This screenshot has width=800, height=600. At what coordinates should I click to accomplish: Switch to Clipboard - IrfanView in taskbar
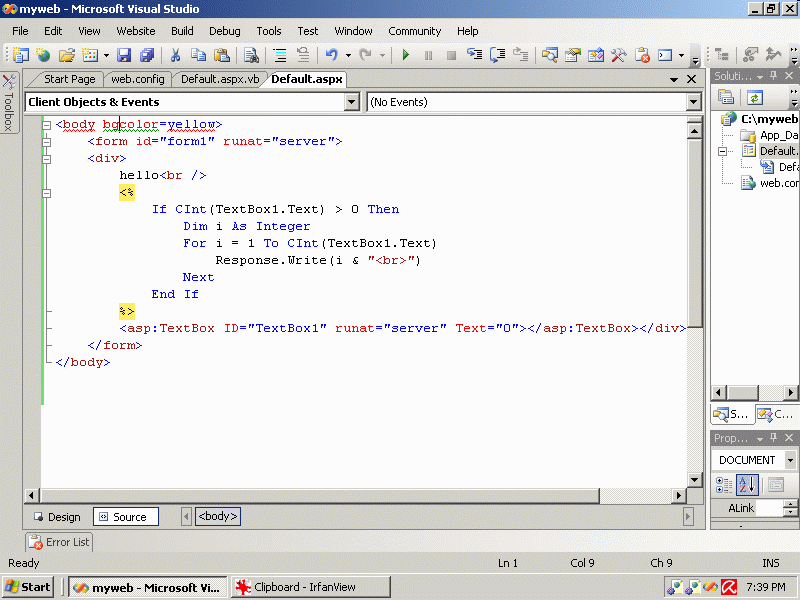[310, 587]
